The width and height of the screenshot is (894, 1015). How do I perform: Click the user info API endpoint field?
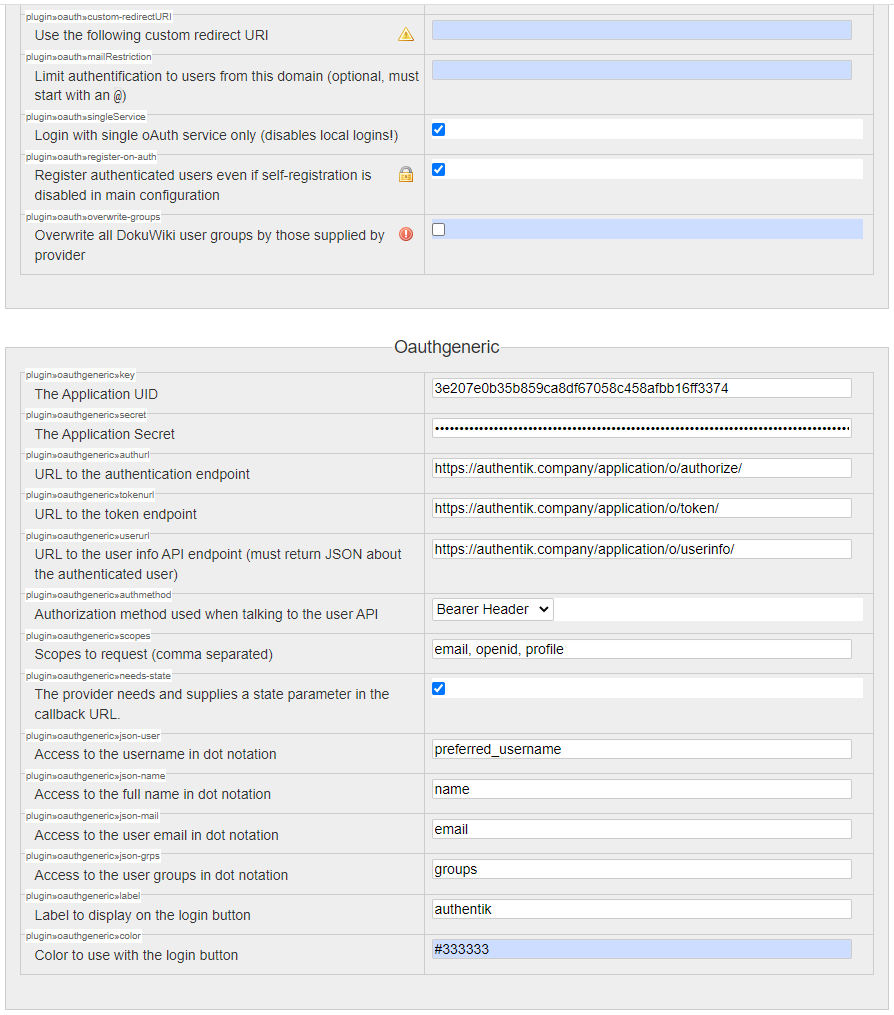[641, 548]
